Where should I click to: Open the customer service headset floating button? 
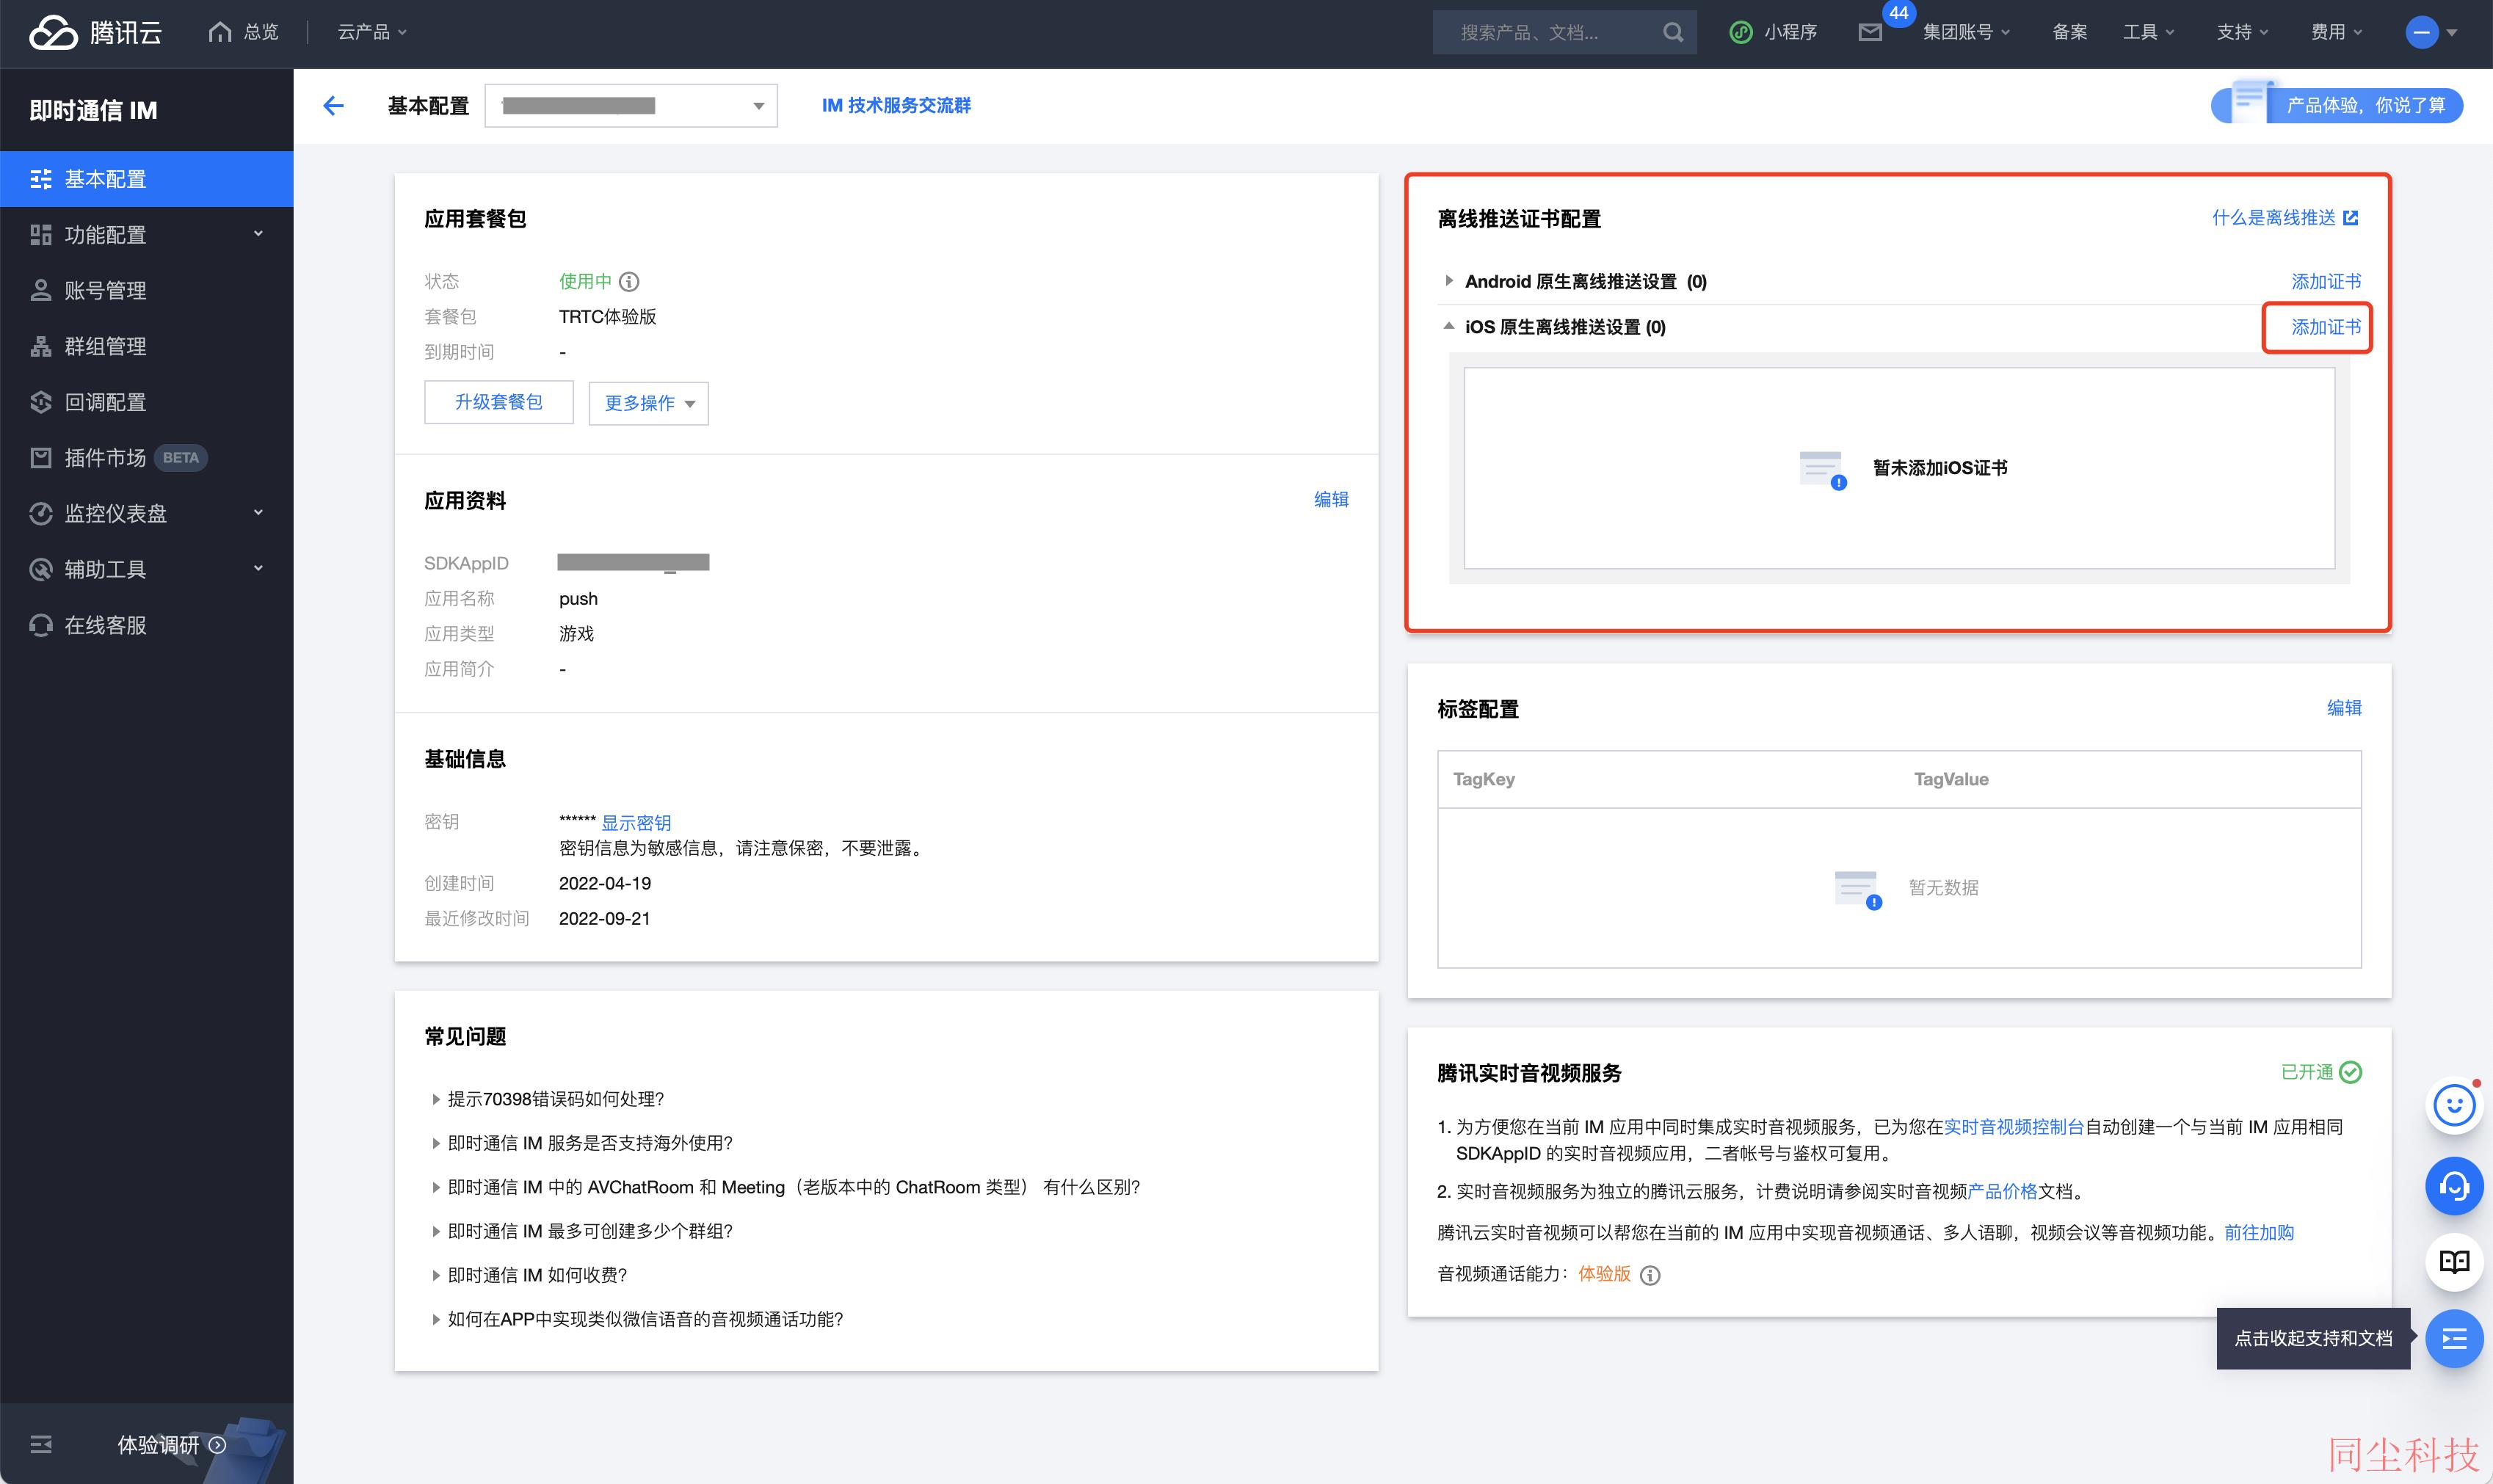(2454, 1186)
